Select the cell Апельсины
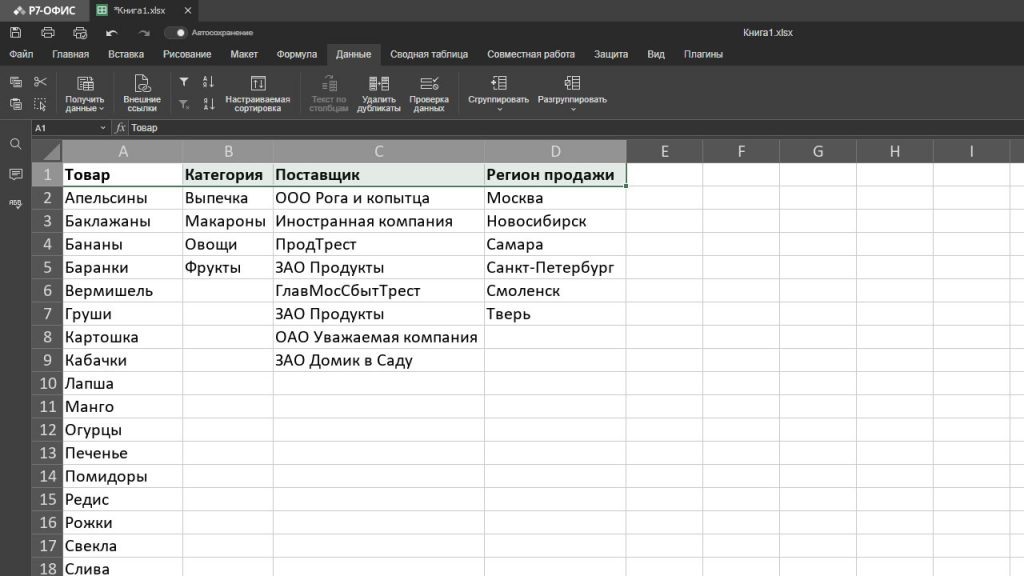Viewport: 1024px width, 576px height. pos(123,198)
